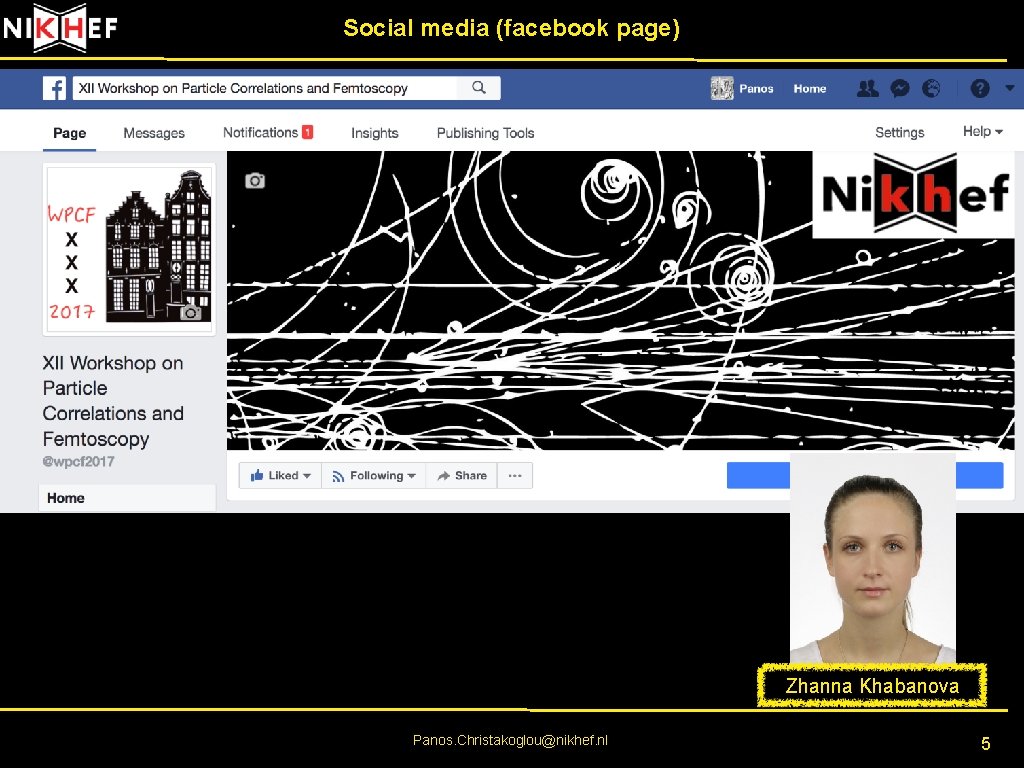Click the email Panos.Christakoglou@nikhef.nl
1024x768 pixels.
point(510,741)
